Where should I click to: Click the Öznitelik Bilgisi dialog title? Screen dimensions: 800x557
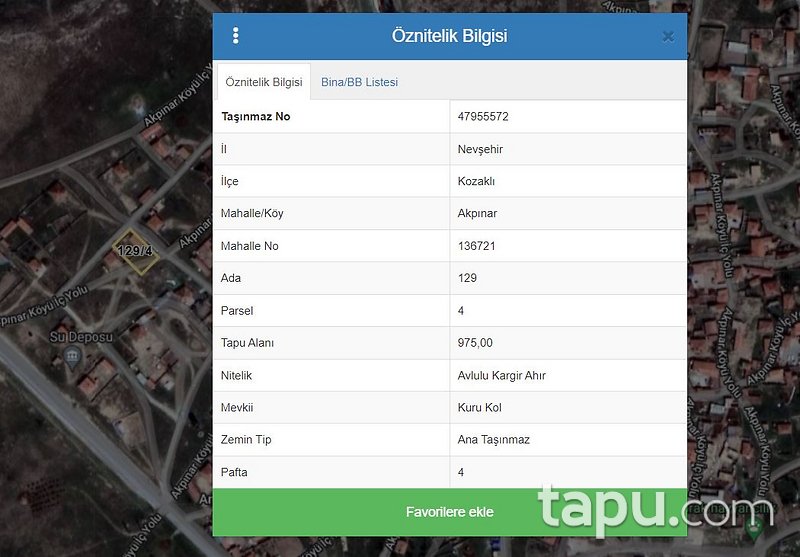pyautogui.click(x=449, y=36)
